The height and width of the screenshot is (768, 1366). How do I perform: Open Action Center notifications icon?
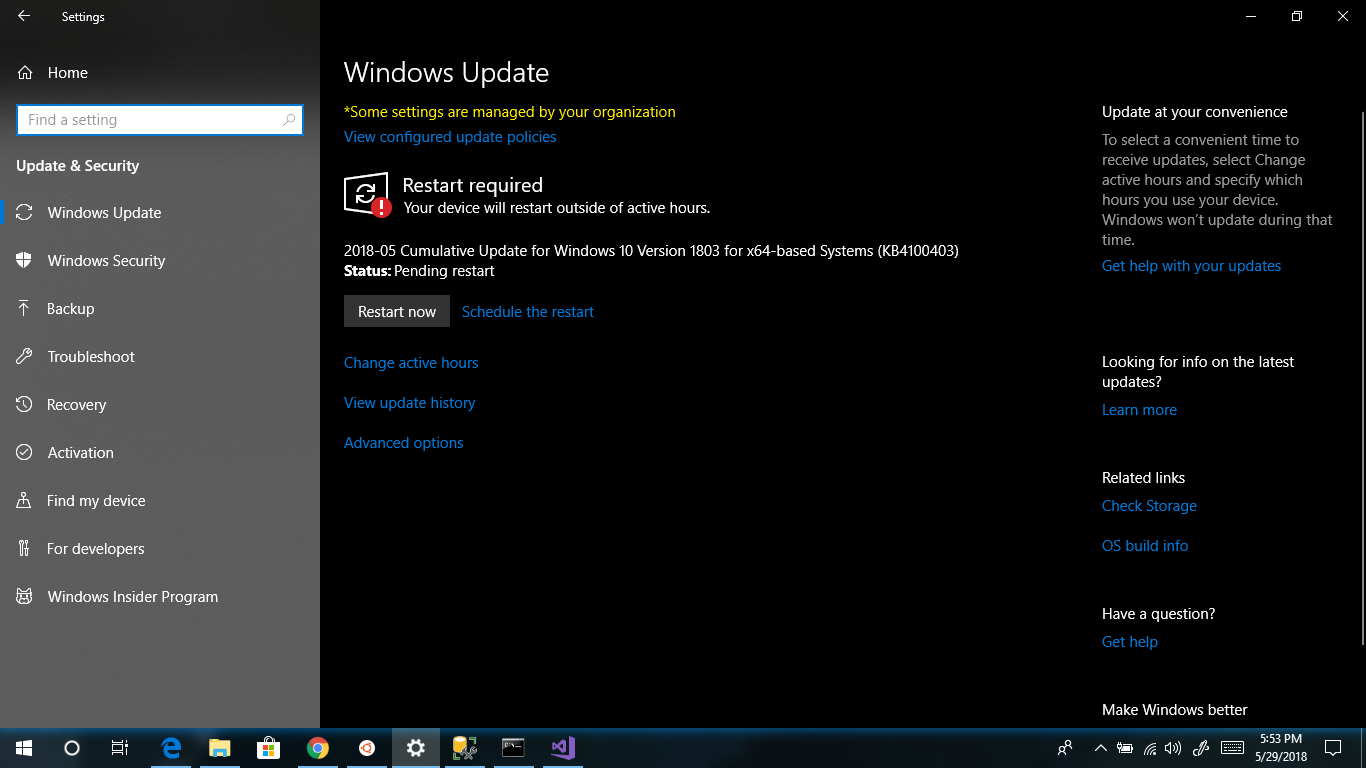(1332, 748)
